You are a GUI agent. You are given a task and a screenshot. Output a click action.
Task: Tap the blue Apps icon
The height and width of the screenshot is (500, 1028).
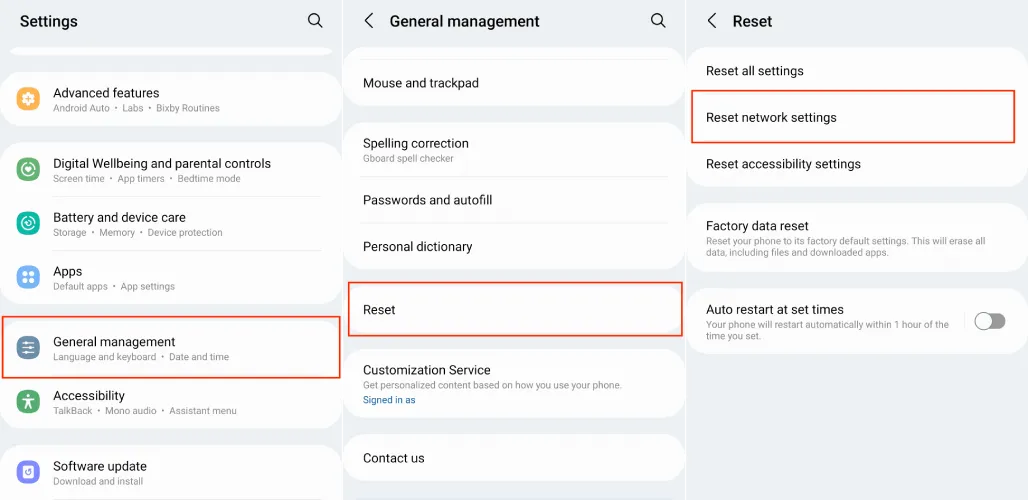coord(29,277)
